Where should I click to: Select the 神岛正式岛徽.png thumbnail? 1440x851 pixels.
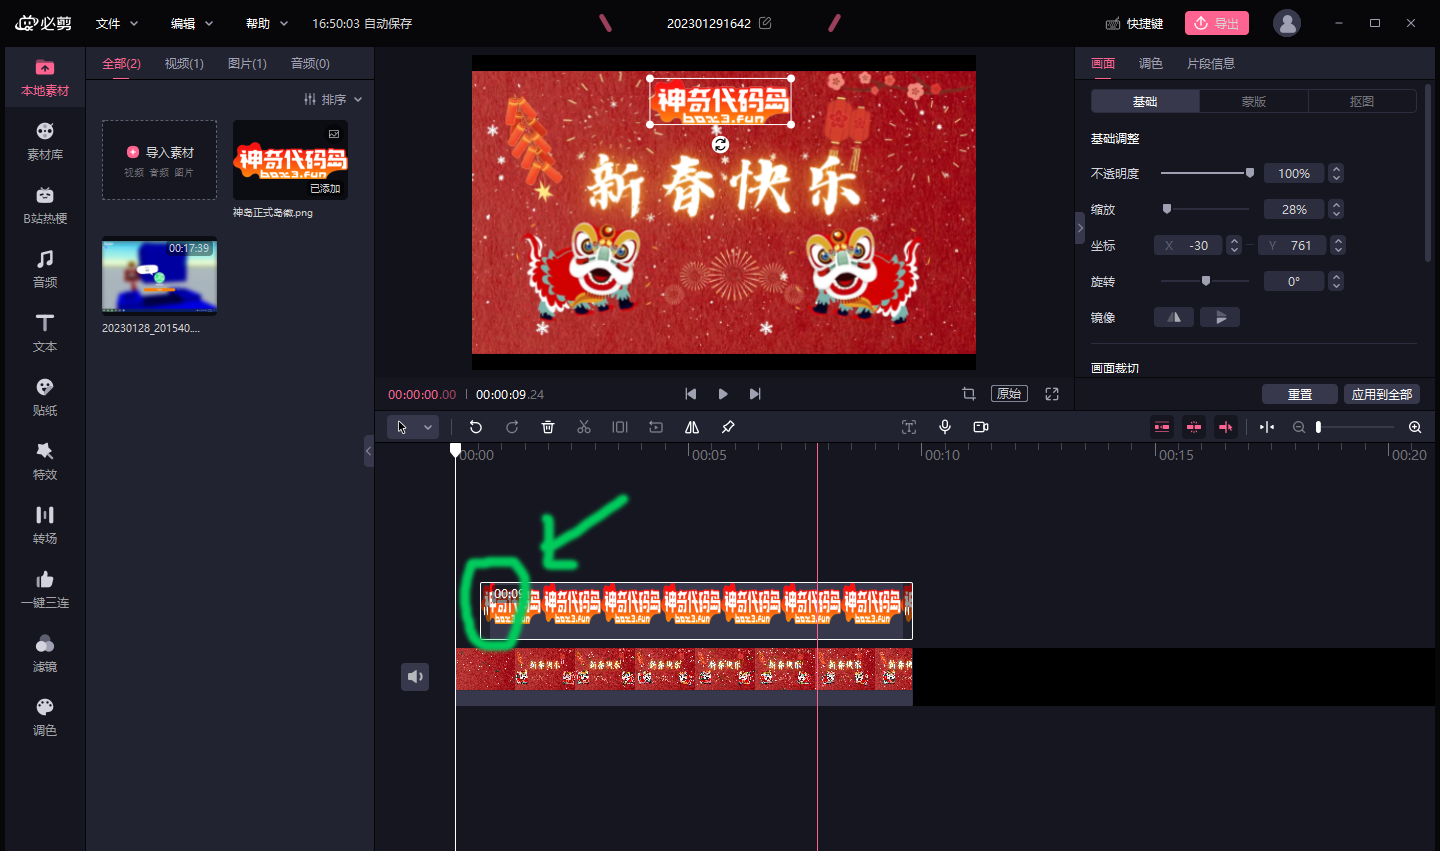point(290,160)
